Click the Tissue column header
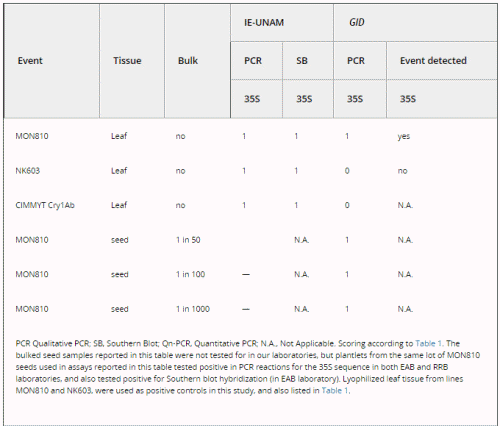The image size is (500, 426). (x=127, y=61)
